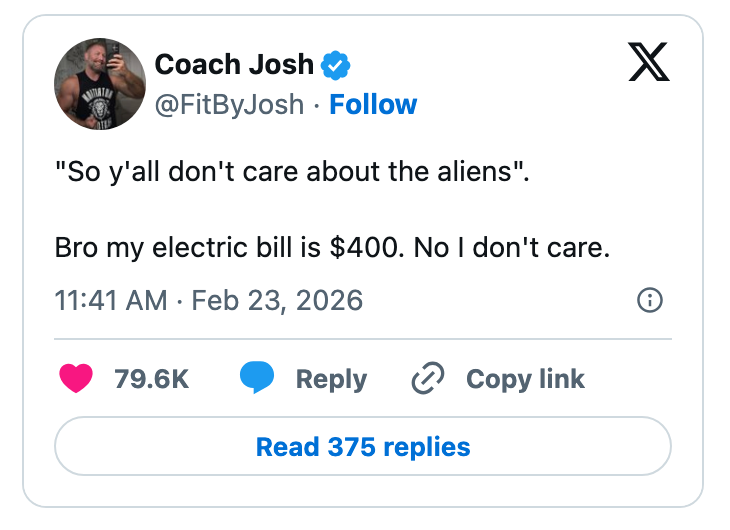The height and width of the screenshot is (530, 730).
Task: Open the @FitByJosh handle link
Action: click(229, 104)
